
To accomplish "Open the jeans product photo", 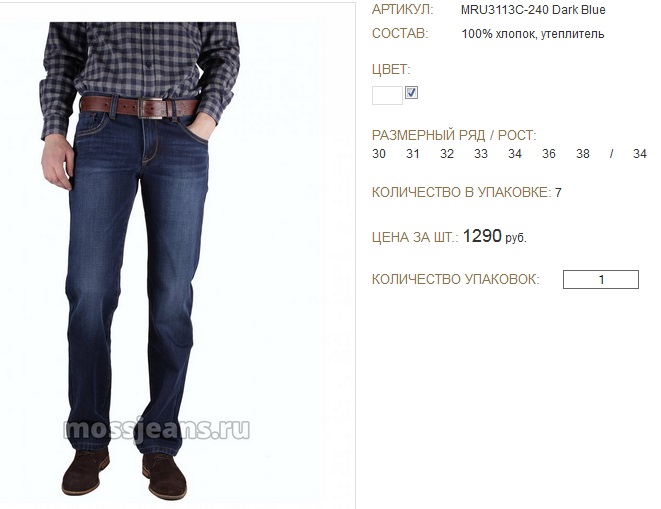I will coord(177,255).
